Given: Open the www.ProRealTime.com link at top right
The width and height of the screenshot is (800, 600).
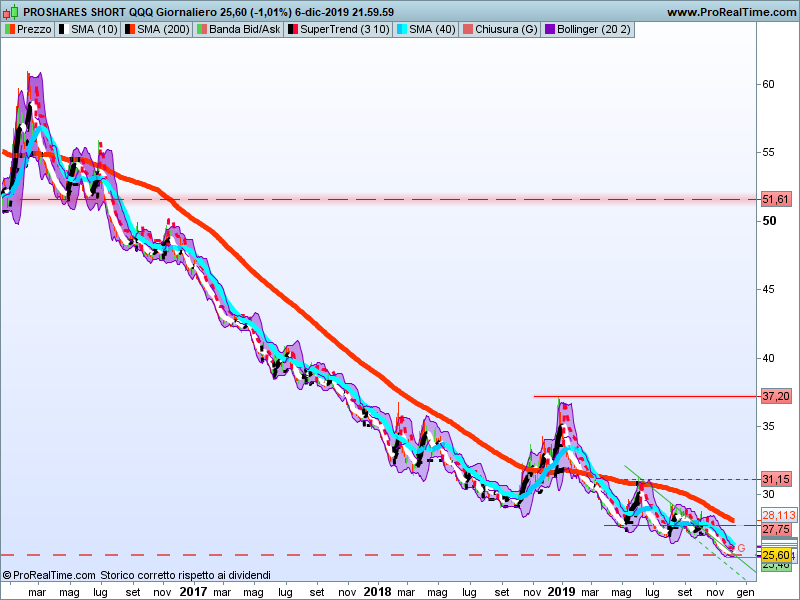Looking at the screenshot, I should click(728, 12).
